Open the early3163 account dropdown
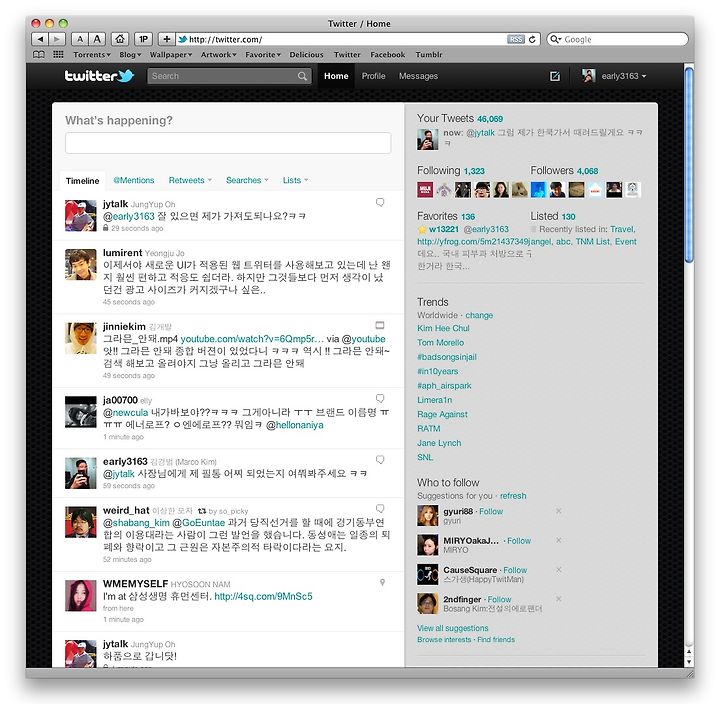Screen dimensions: 720x704 coord(614,76)
